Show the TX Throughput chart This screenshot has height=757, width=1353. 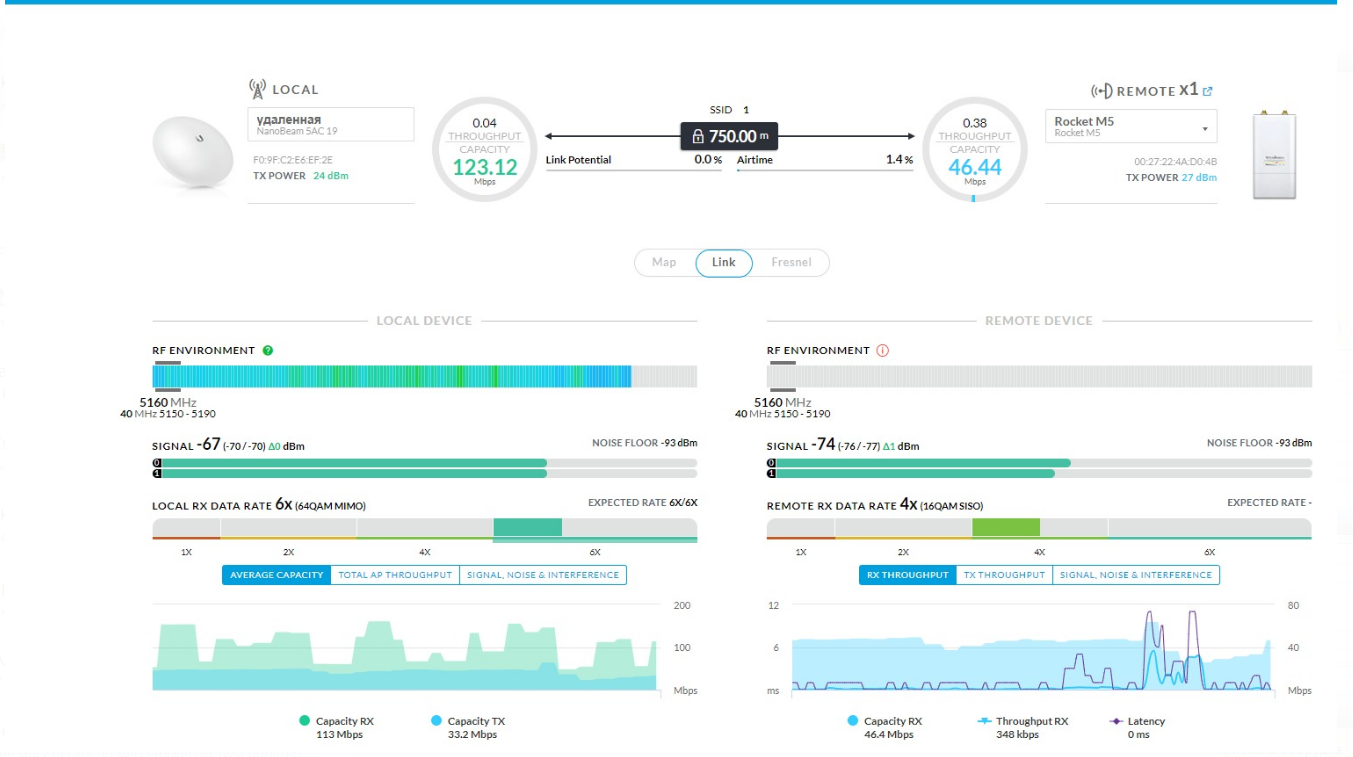coord(1004,575)
